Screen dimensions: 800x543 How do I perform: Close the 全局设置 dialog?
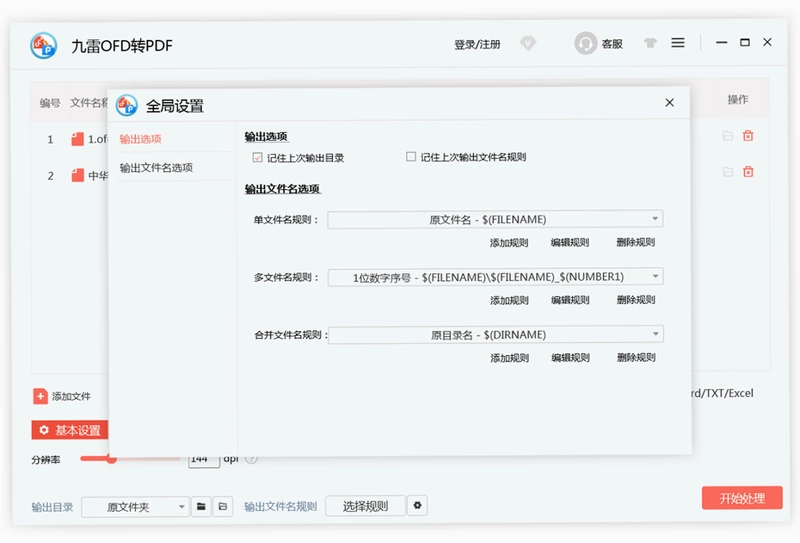[x=669, y=103]
